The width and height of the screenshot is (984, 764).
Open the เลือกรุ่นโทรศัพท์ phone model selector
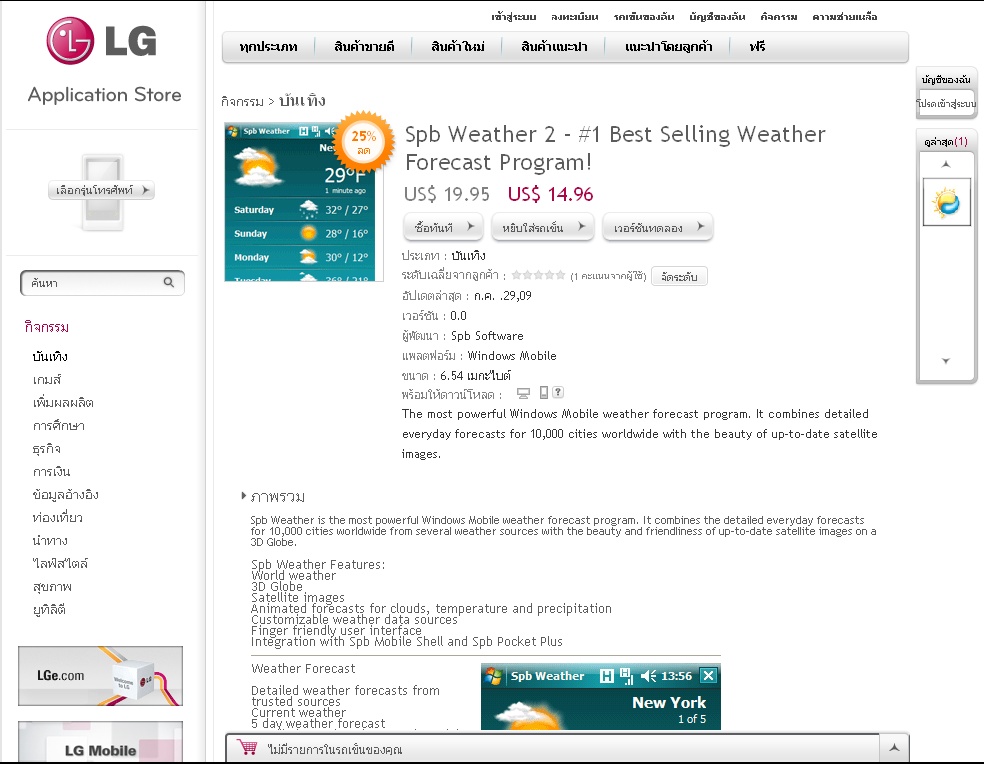[x=102, y=190]
